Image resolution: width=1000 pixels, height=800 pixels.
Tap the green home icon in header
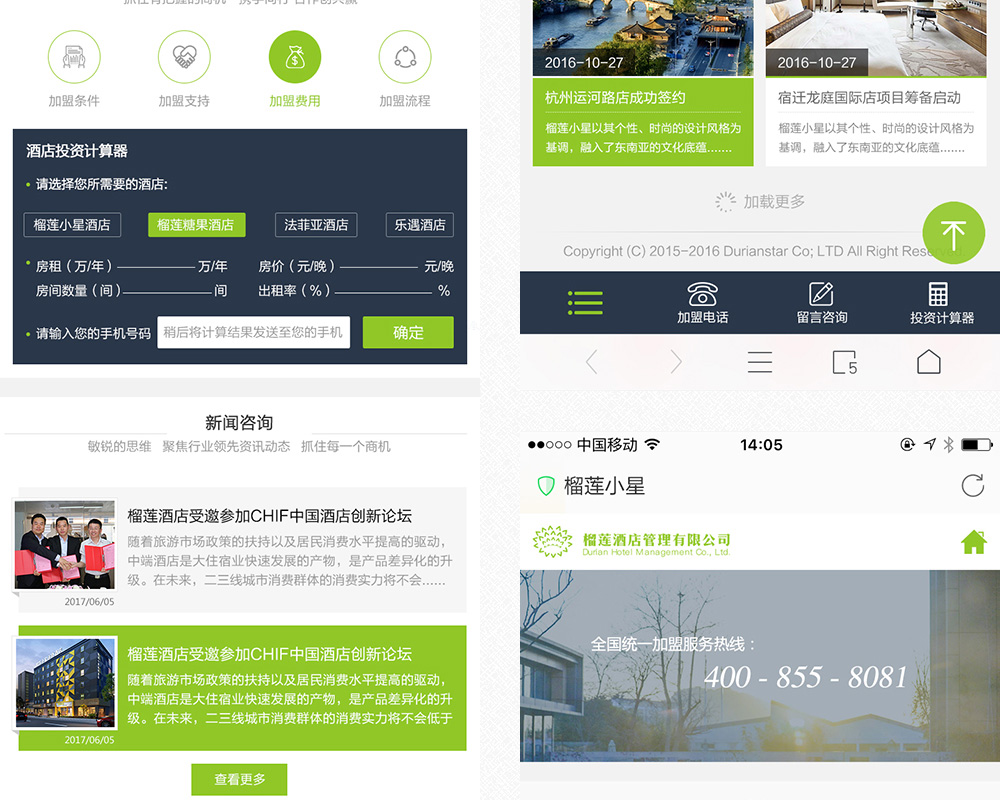coord(974,542)
